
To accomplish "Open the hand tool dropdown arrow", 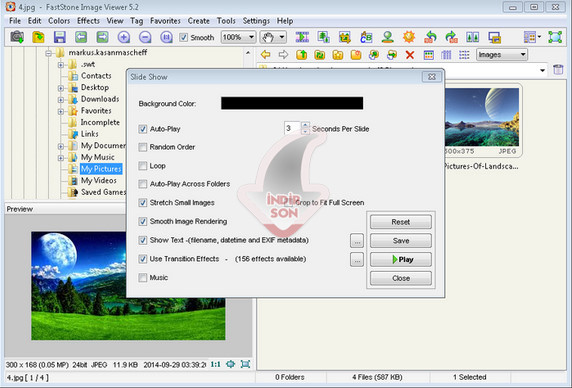I will [282, 37].
